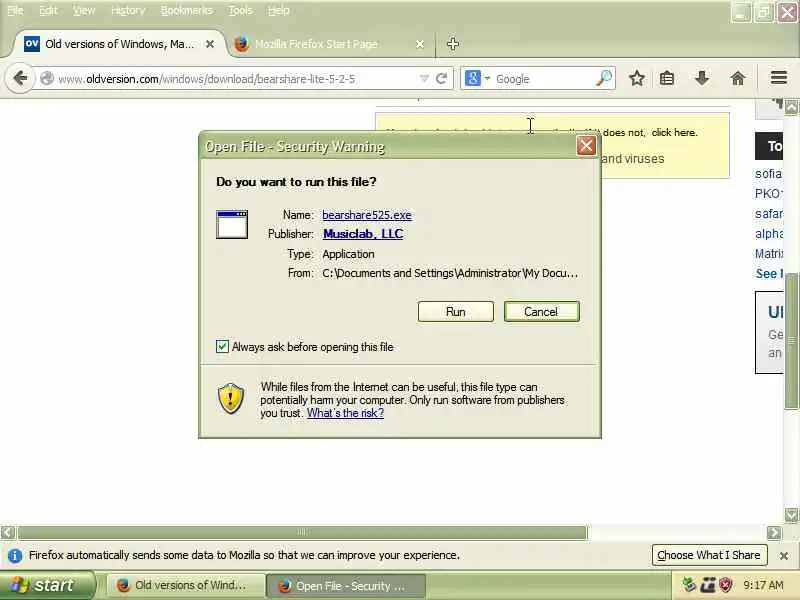
Task: Open the URL history dropdown arrow
Action: coord(424,79)
